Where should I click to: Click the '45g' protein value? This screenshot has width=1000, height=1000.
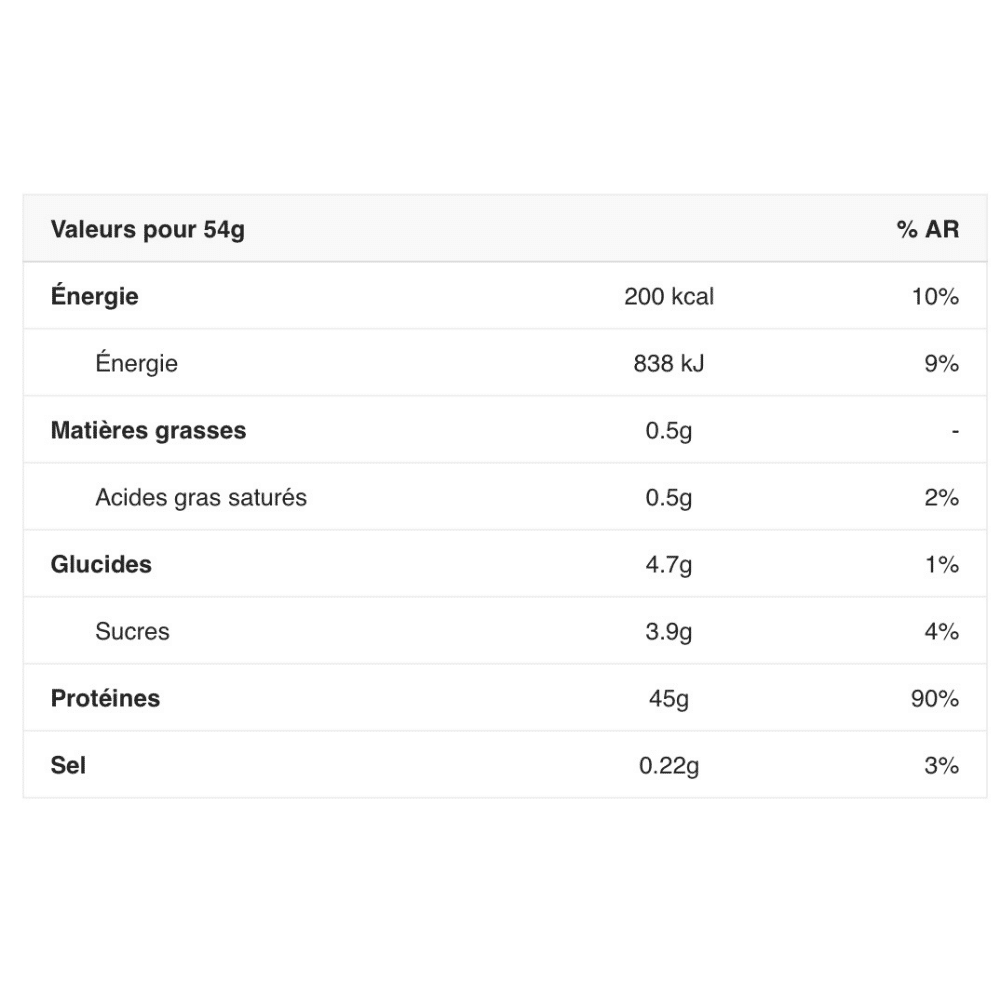pos(669,699)
